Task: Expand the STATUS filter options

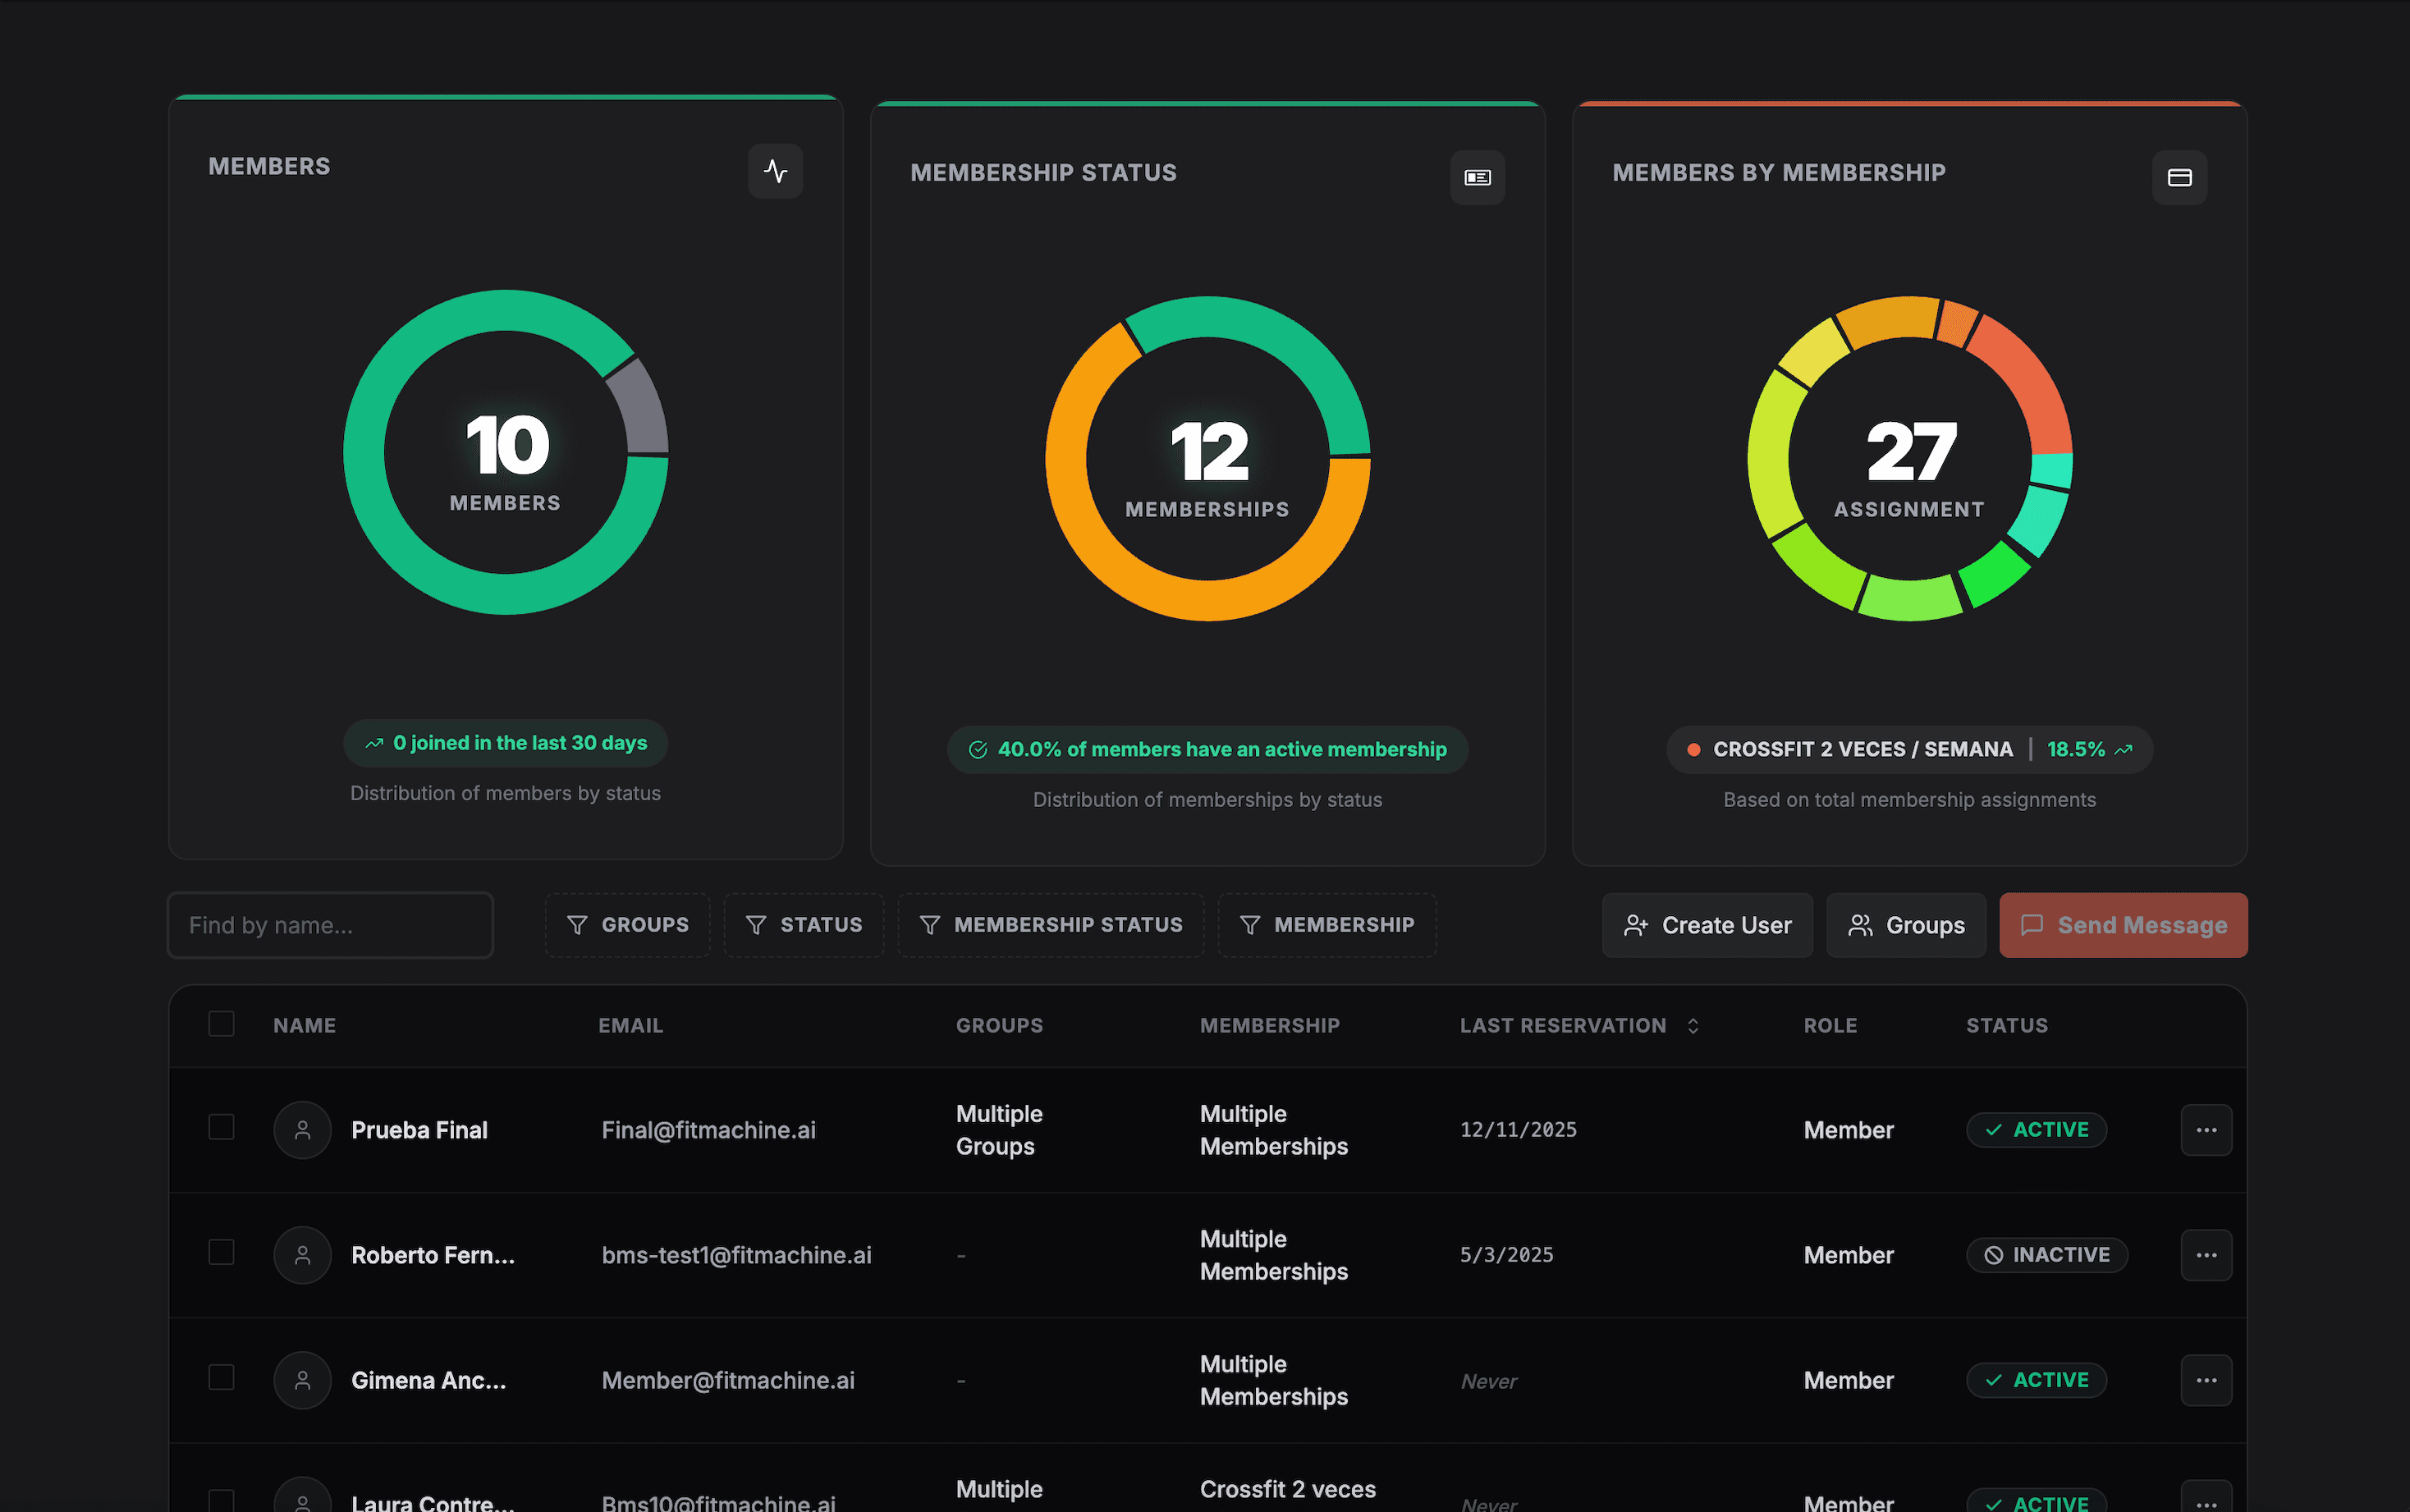Action: click(804, 925)
